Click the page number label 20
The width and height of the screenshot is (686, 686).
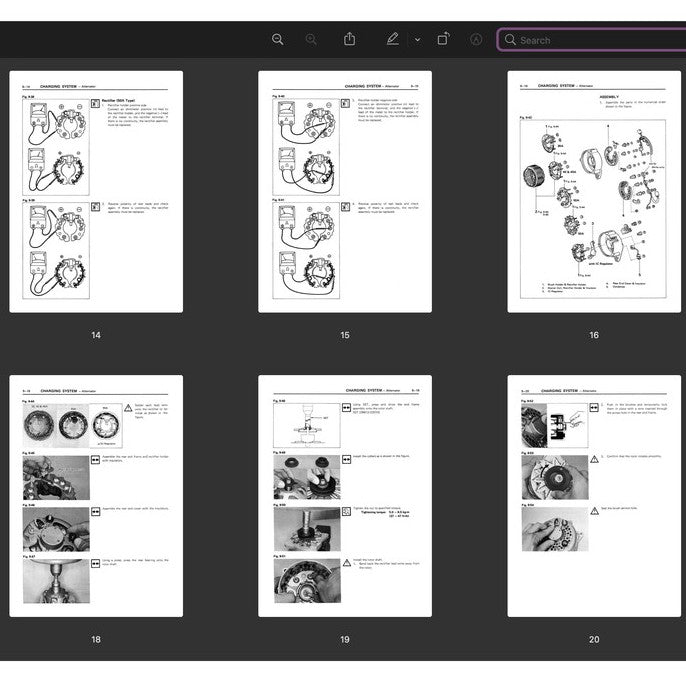[x=594, y=639]
